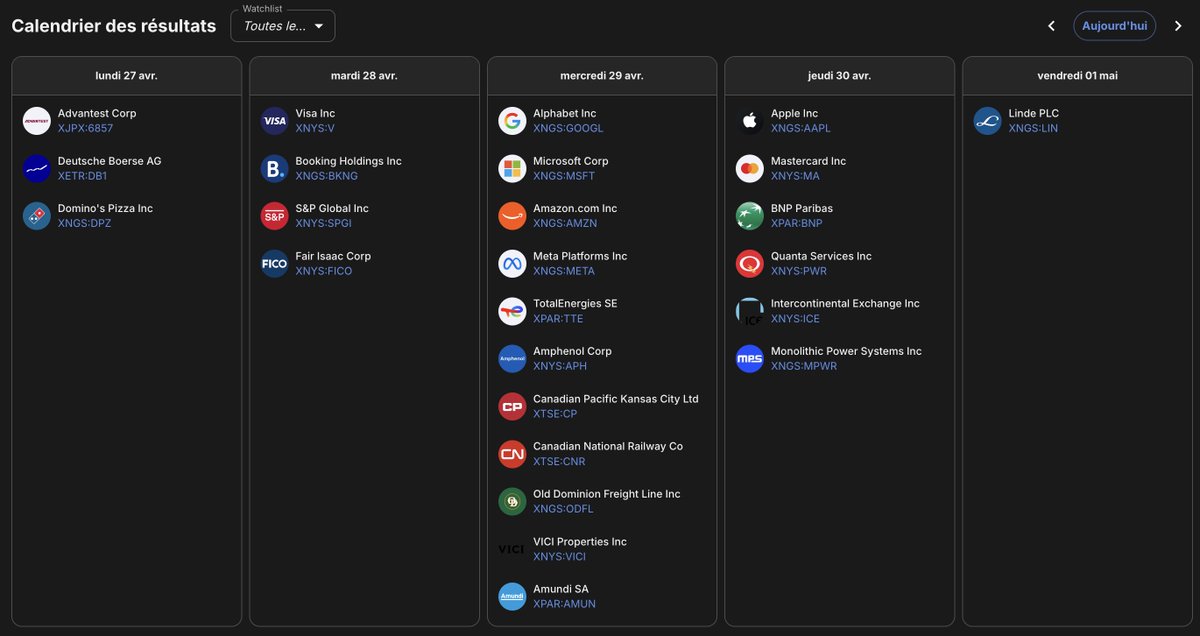Click the Visa logo icon
The width and height of the screenshot is (1200, 636).
pyautogui.click(x=275, y=121)
